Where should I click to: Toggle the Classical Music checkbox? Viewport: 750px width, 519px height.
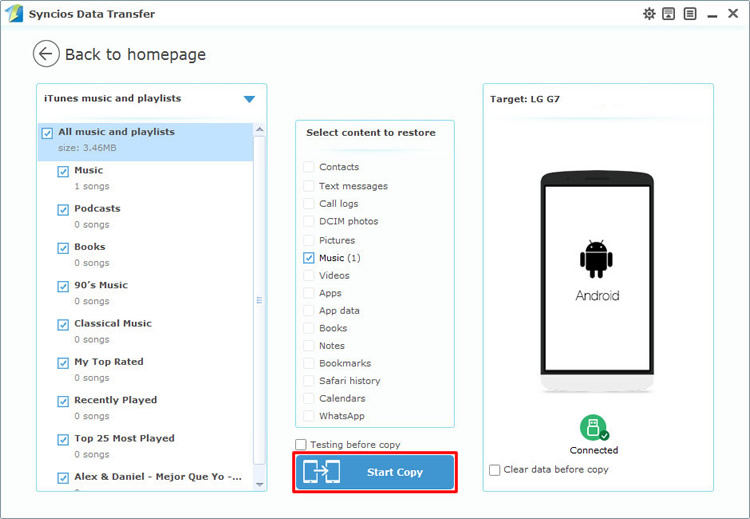(x=63, y=324)
